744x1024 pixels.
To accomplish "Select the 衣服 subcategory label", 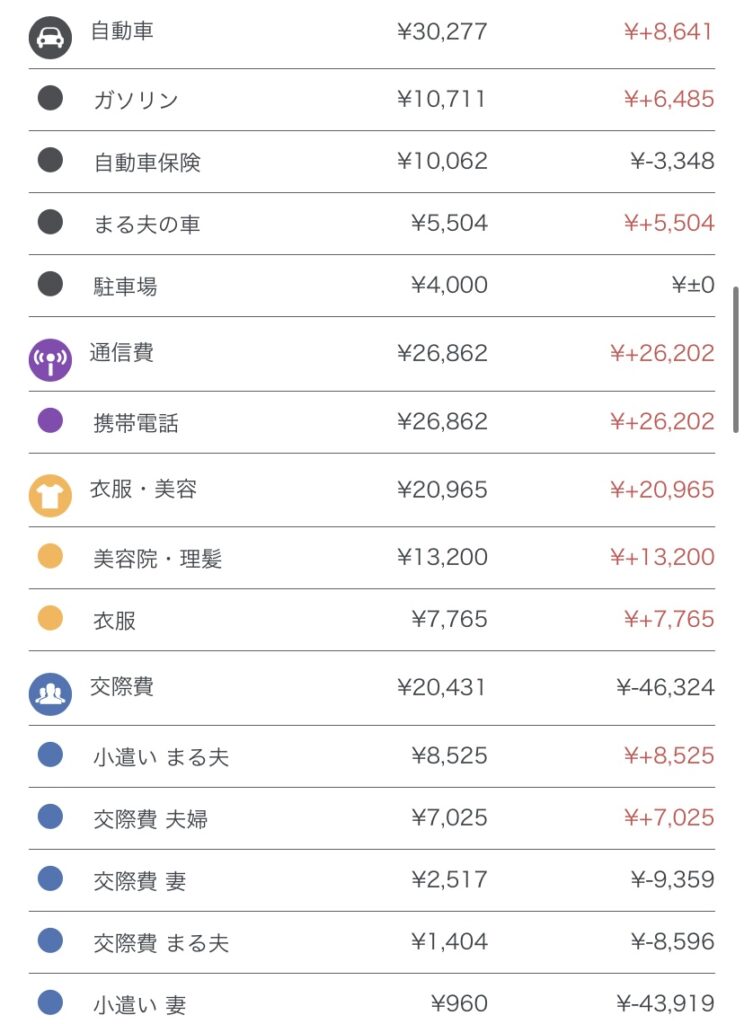I will pos(114,620).
